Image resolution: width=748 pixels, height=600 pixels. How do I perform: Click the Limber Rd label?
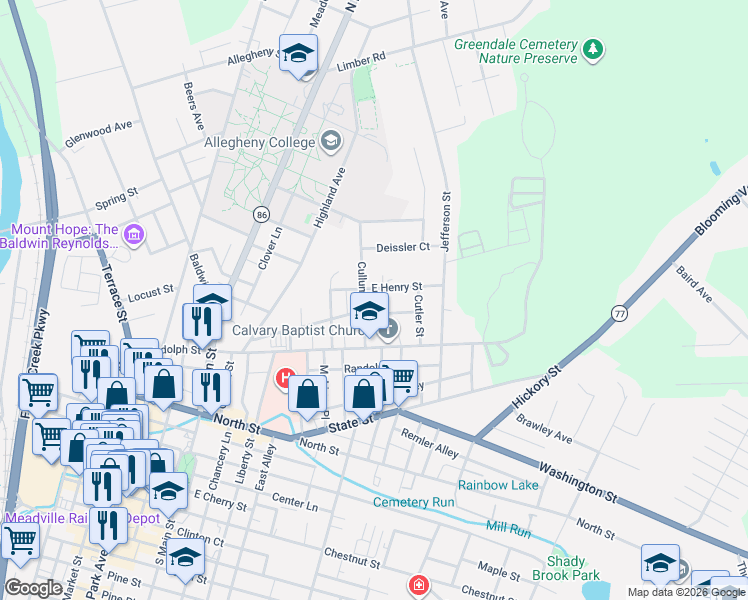coord(361,62)
